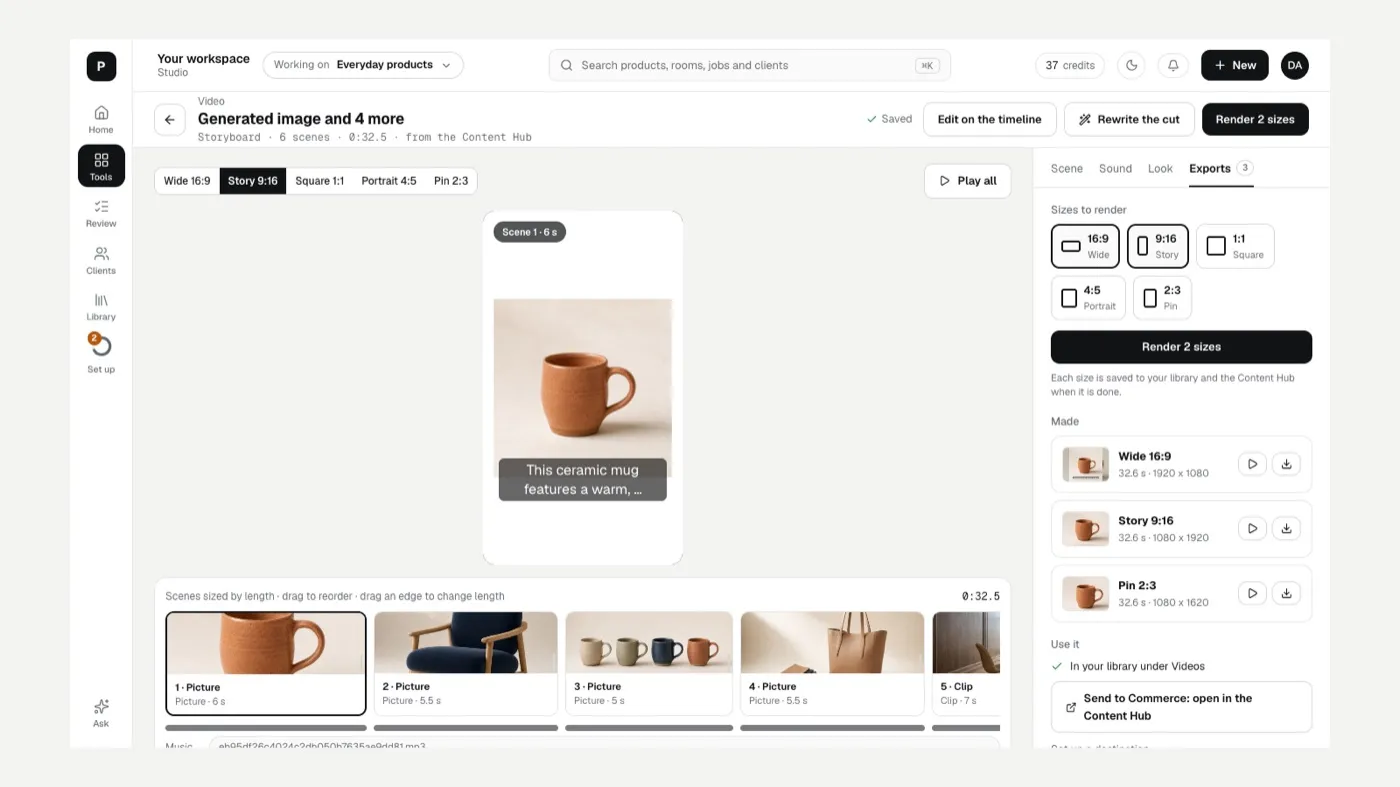Open the Ask assistant
This screenshot has height=787, width=1400.
click(x=101, y=713)
